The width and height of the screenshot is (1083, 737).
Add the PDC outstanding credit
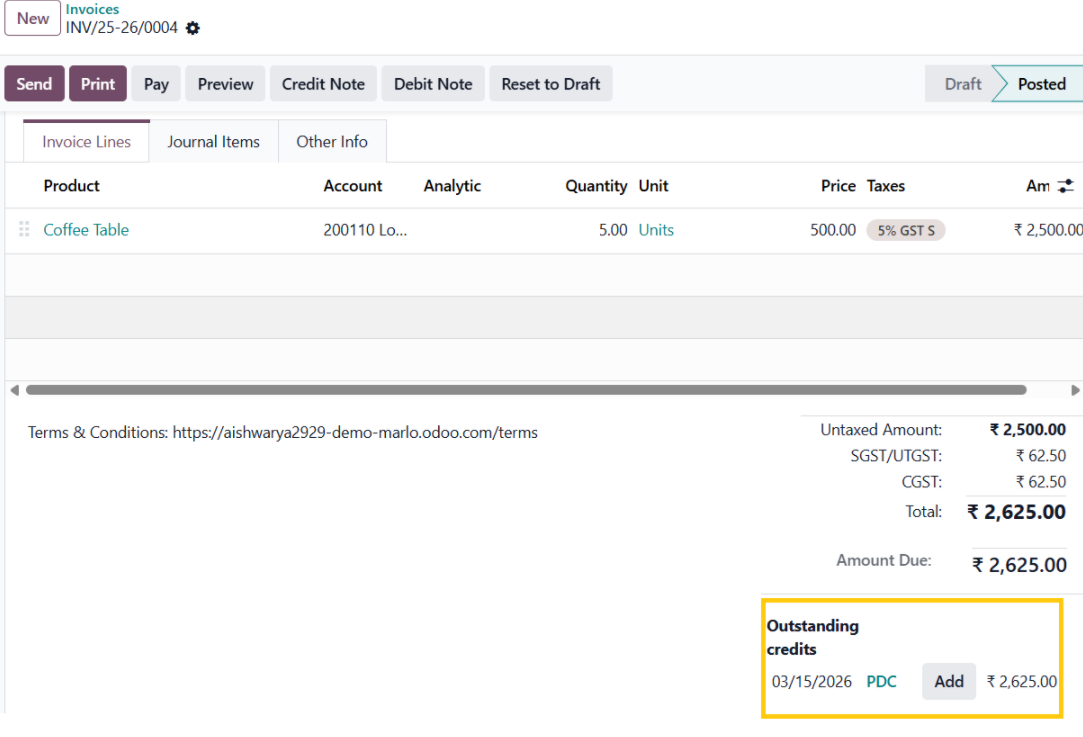(x=948, y=682)
